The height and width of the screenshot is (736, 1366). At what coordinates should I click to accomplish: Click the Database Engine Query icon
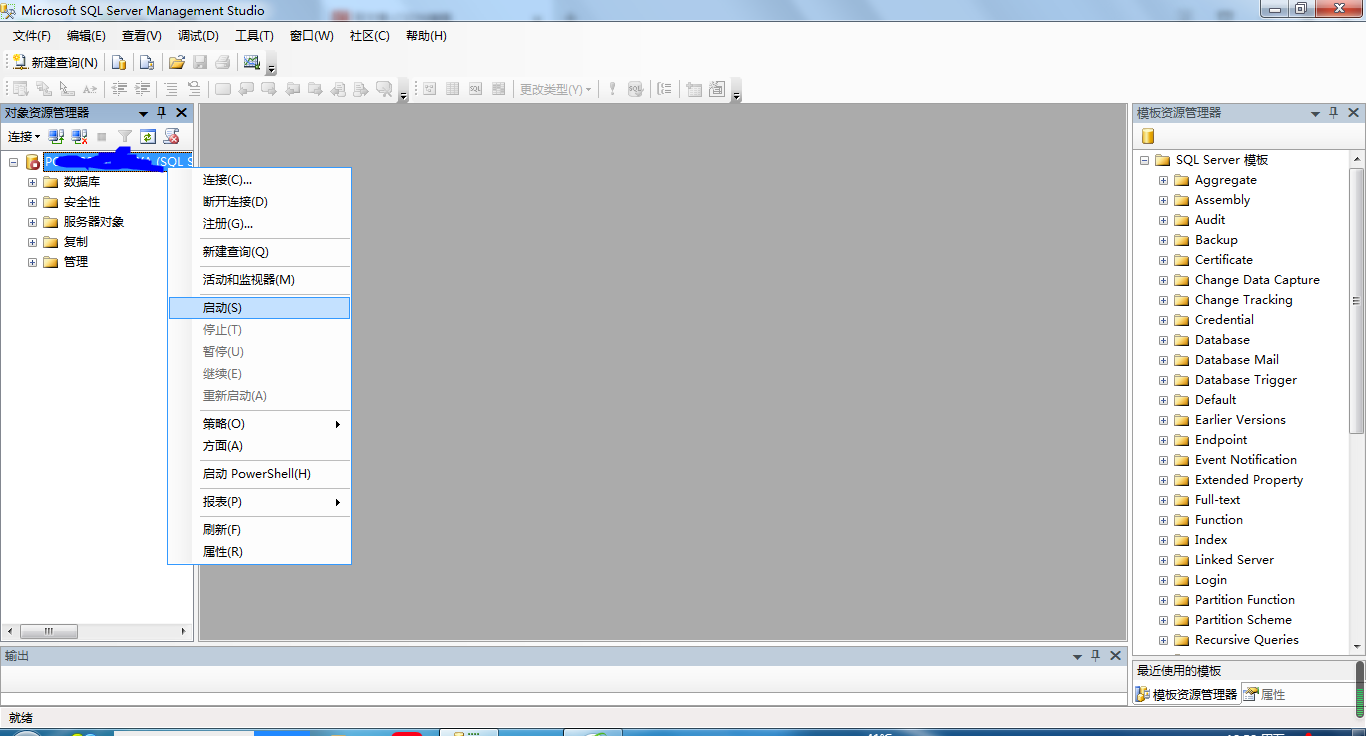[x=119, y=62]
